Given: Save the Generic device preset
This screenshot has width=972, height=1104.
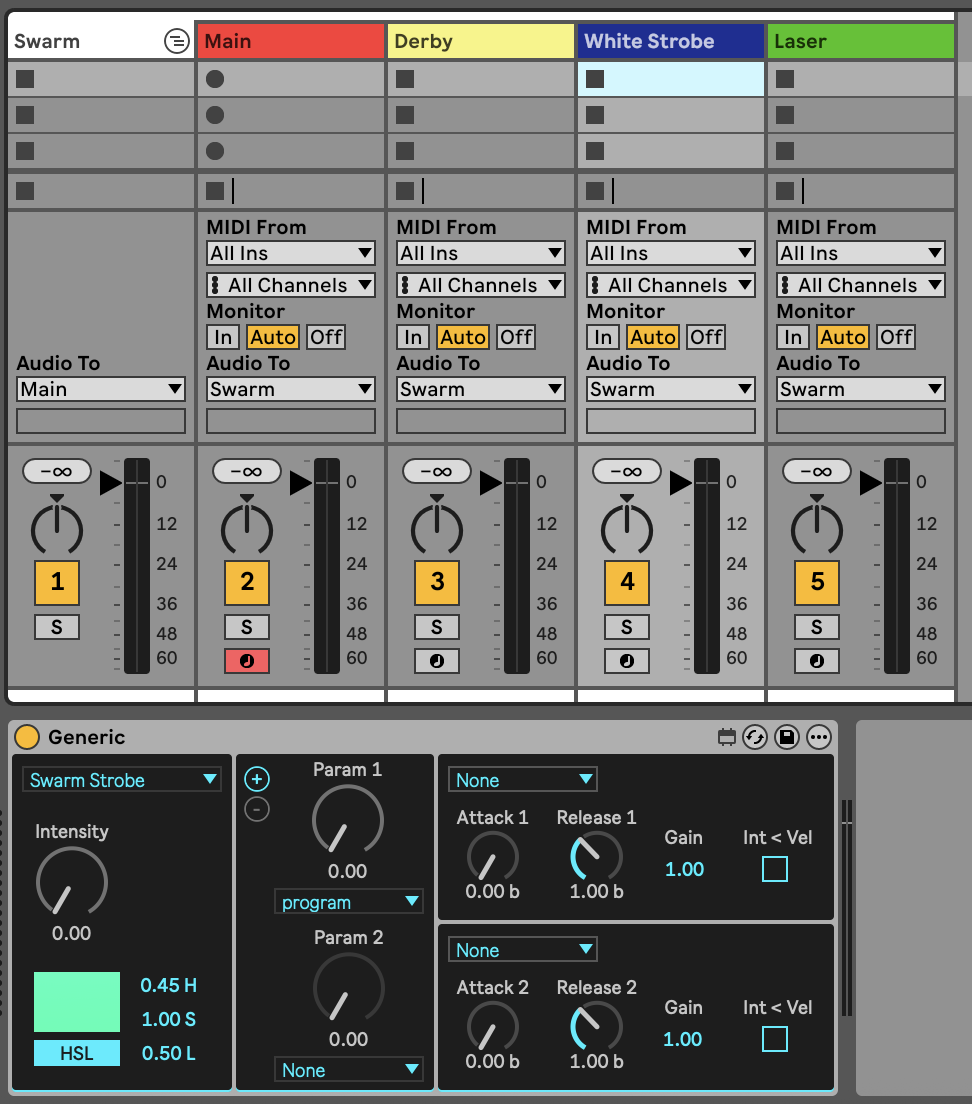Looking at the screenshot, I should [x=787, y=737].
